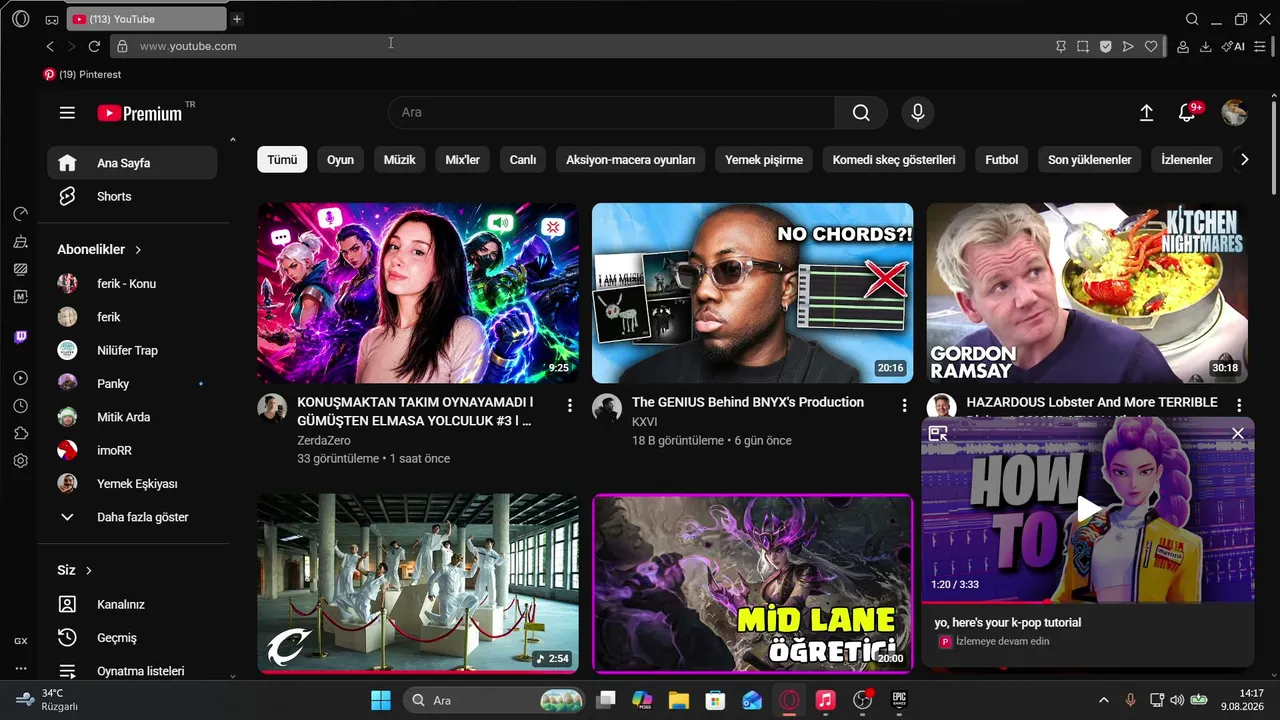Open Pinterest bookmark in bookmarks bar
Image resolution: width=1280 pixels, height=720 pixels.
pyautogui.click(x=82, y=75)
